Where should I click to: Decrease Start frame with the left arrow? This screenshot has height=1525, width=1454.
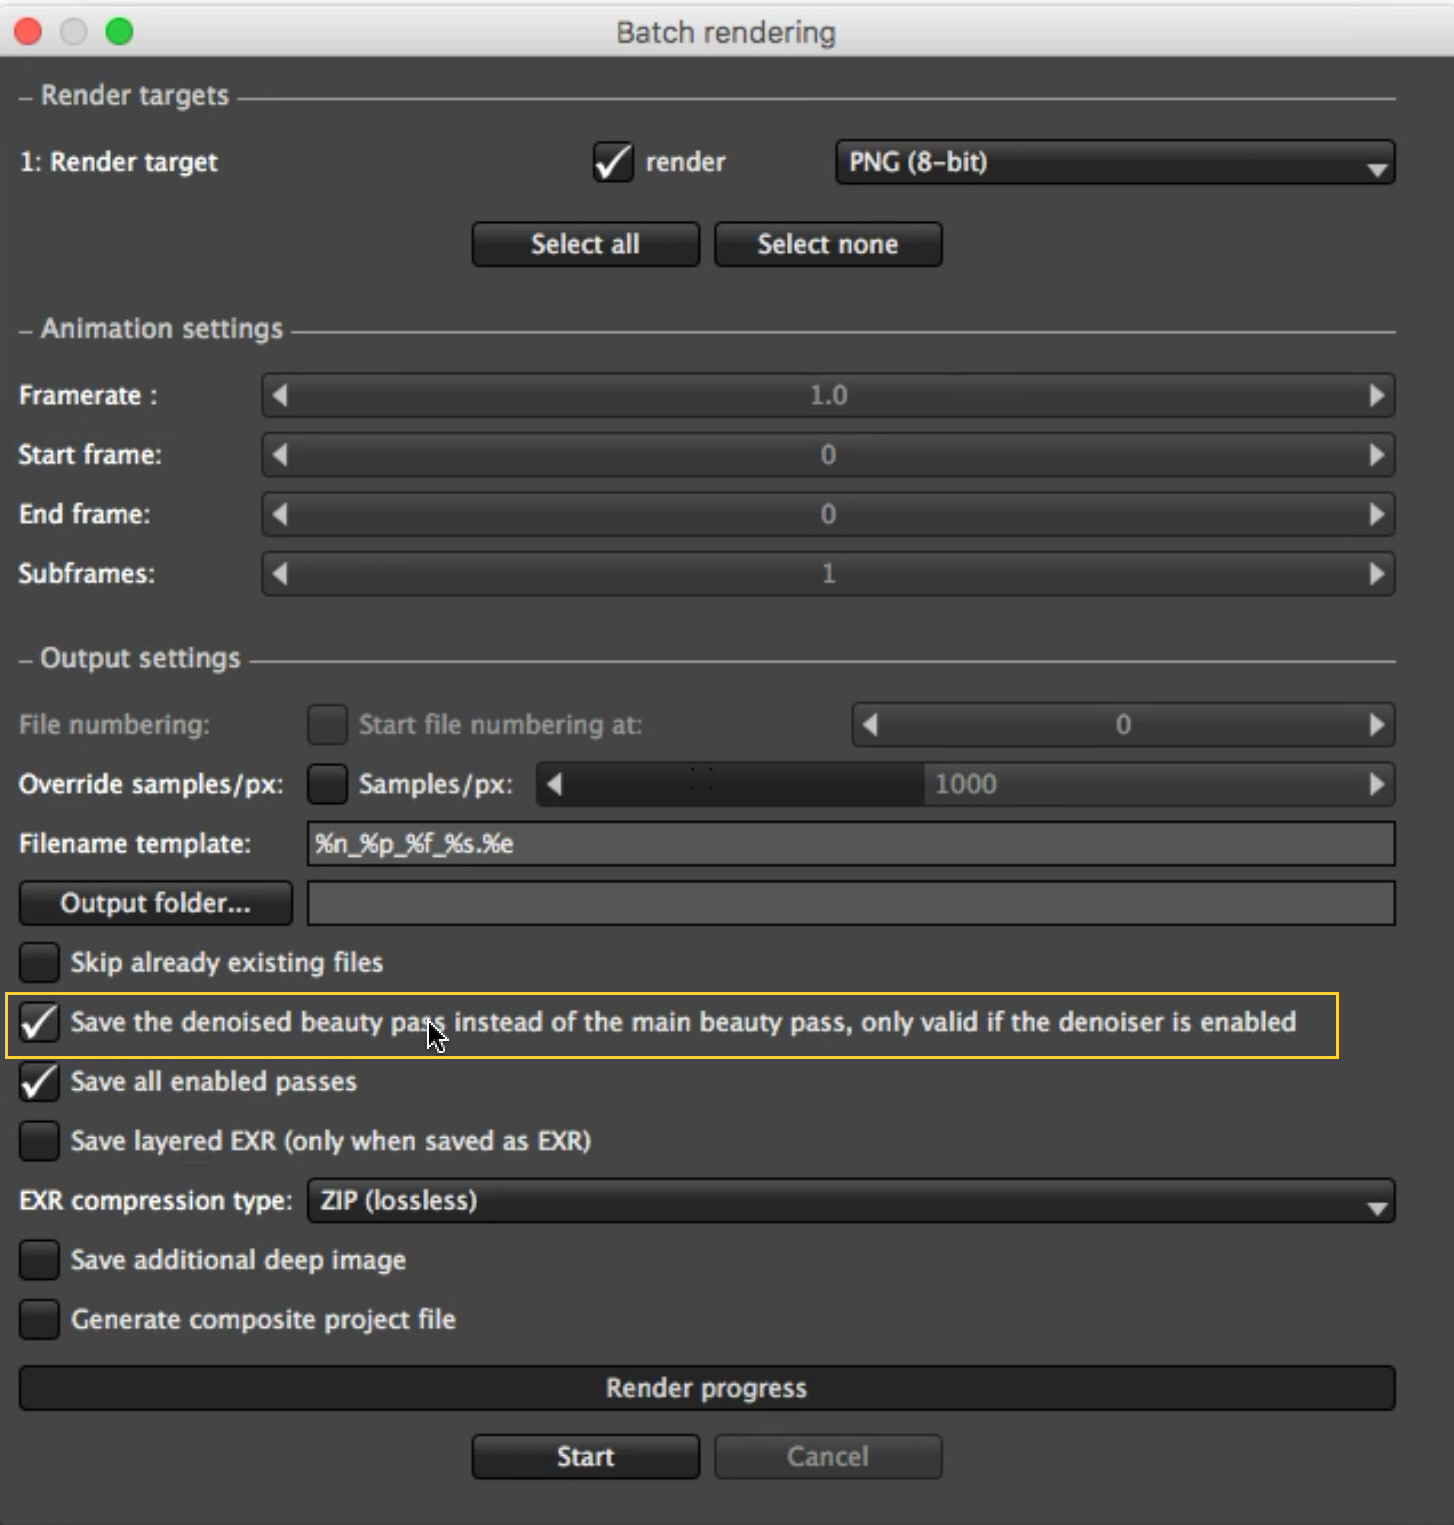pyautogui.click(x=280, y=455)
